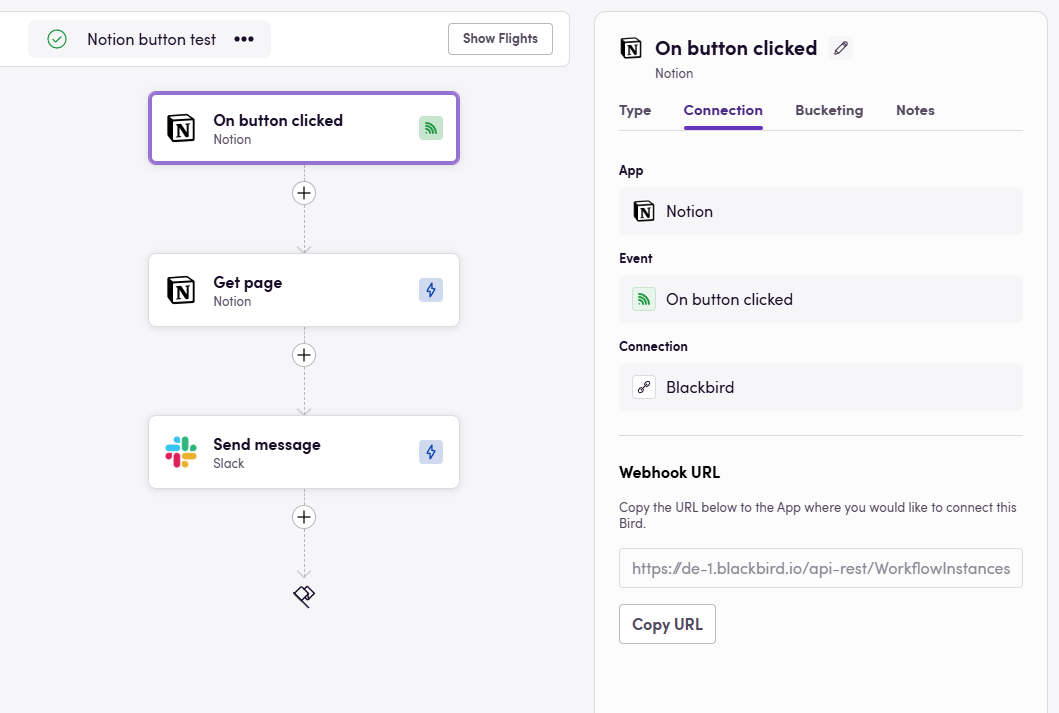Click the Slack logo on Send message node
The width and height of the screenshot is (1059, 713).
181,452
